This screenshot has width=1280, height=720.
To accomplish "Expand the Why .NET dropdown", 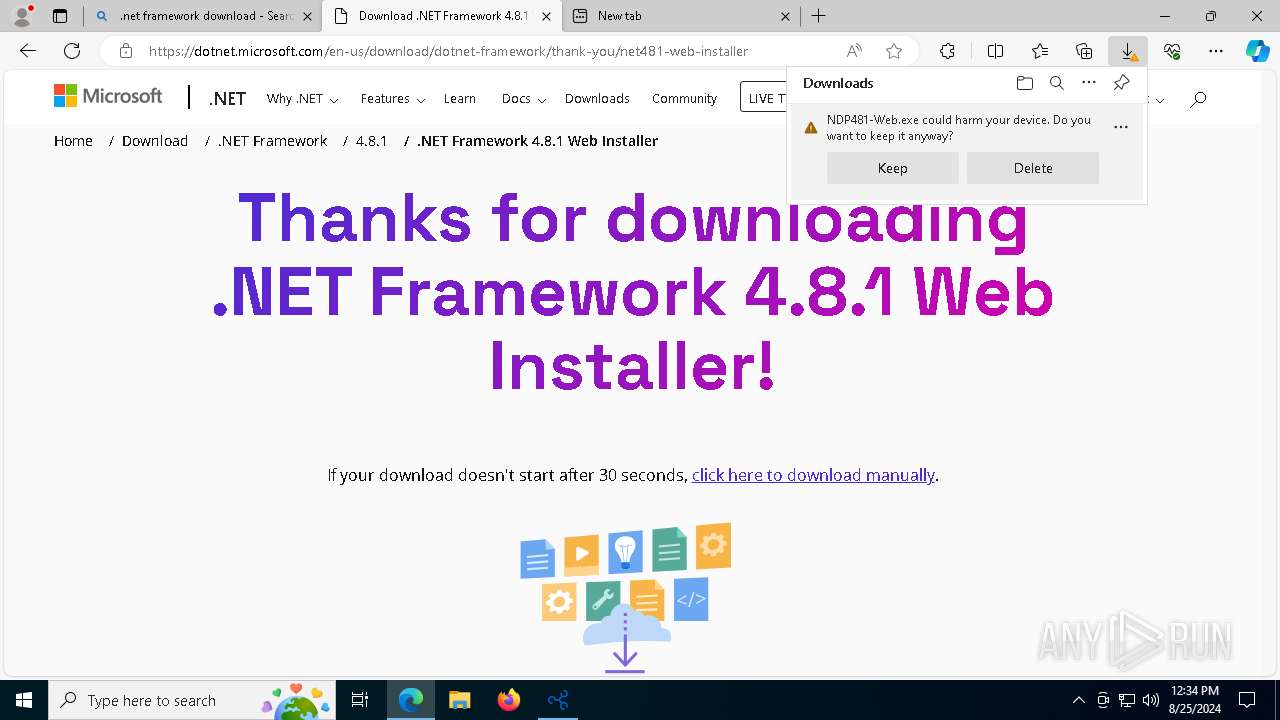I will click(x=302, y=98).
